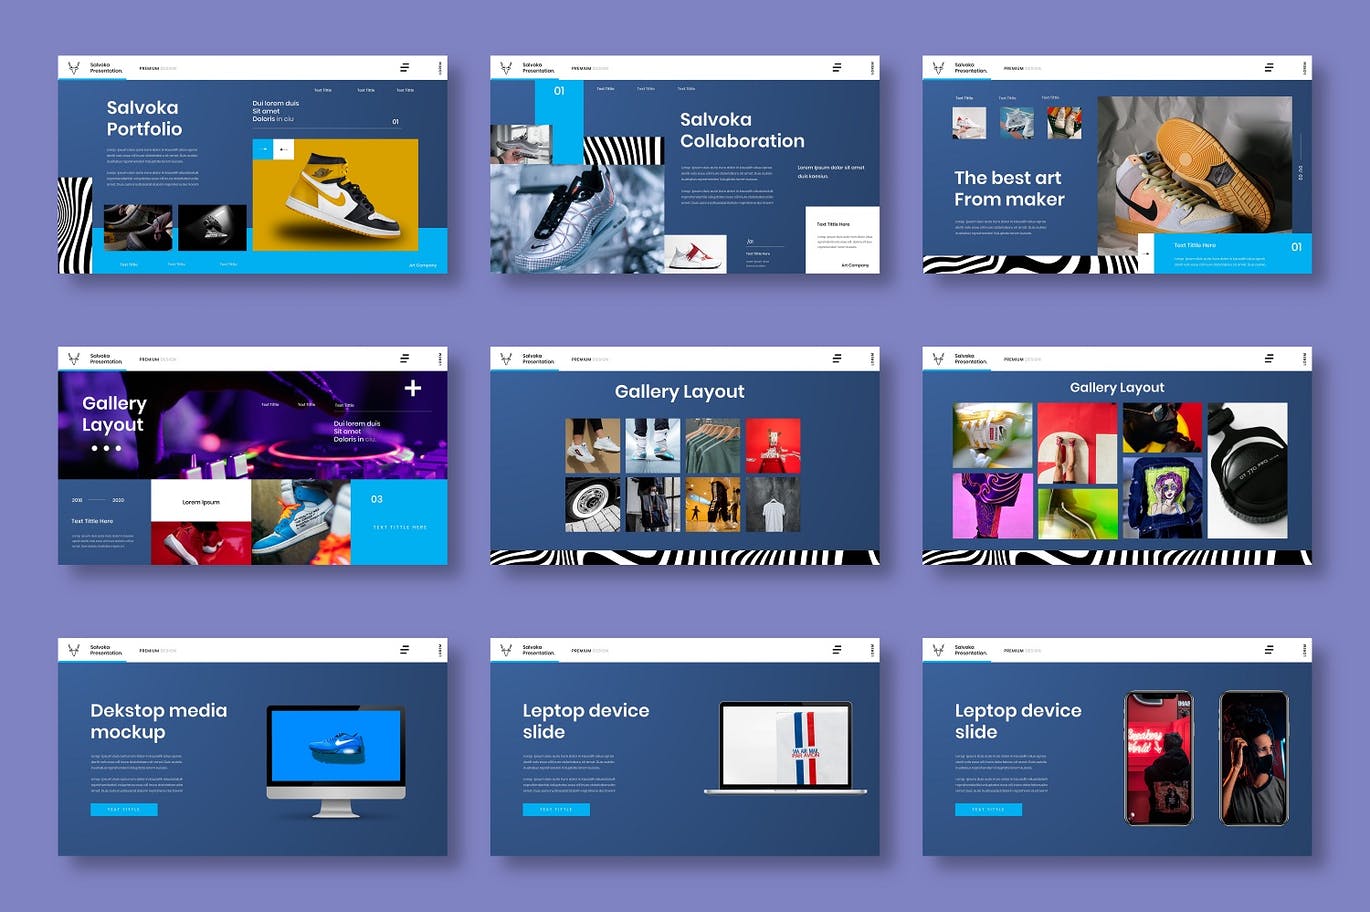Click the three white dots below purple Gallery Layout title
Image resolution: width=1370 pixels, height=912 pixels.
pyautogui.click(x=106, y=448)
